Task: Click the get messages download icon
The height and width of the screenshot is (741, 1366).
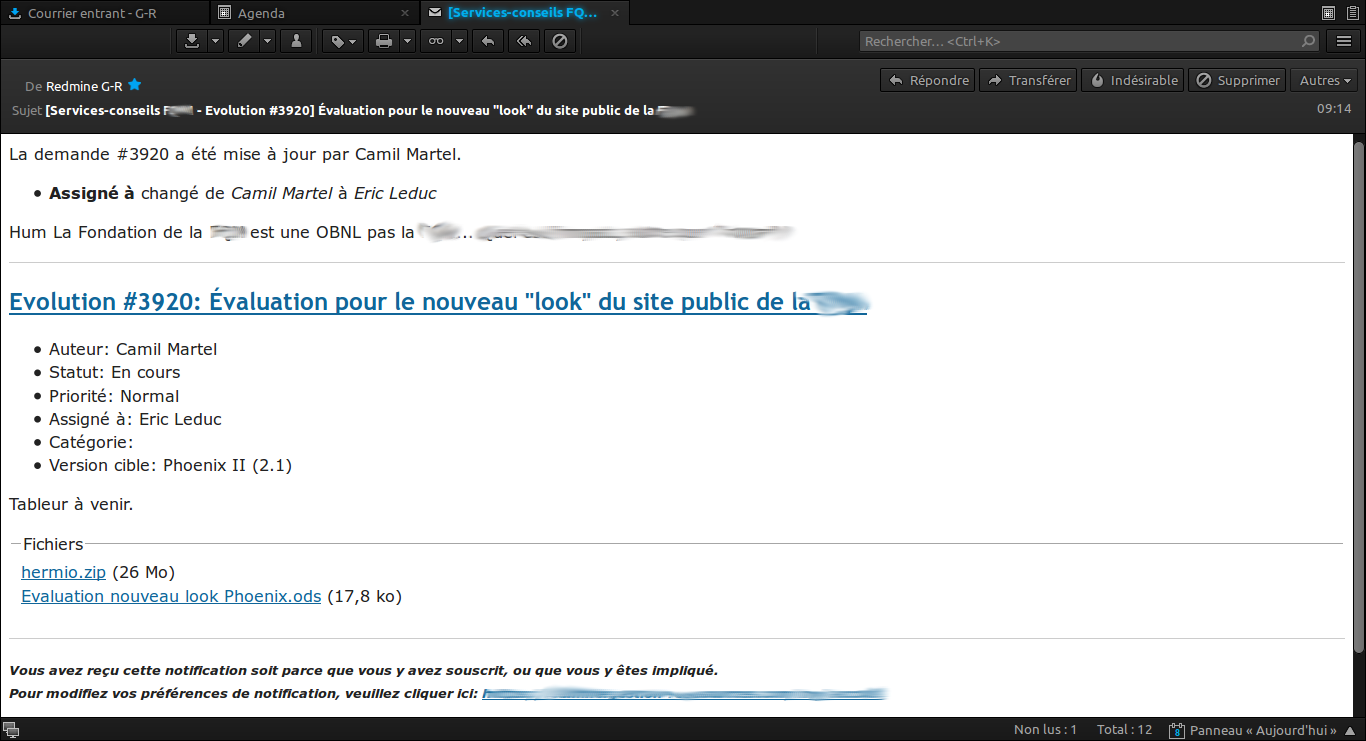Action: pyautogui.click(x=191, y=41)
